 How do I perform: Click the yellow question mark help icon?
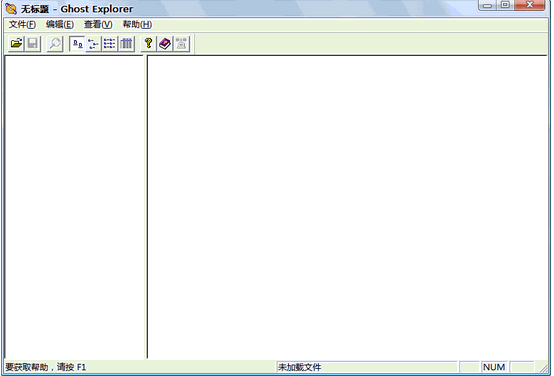[x=148, y=44]
